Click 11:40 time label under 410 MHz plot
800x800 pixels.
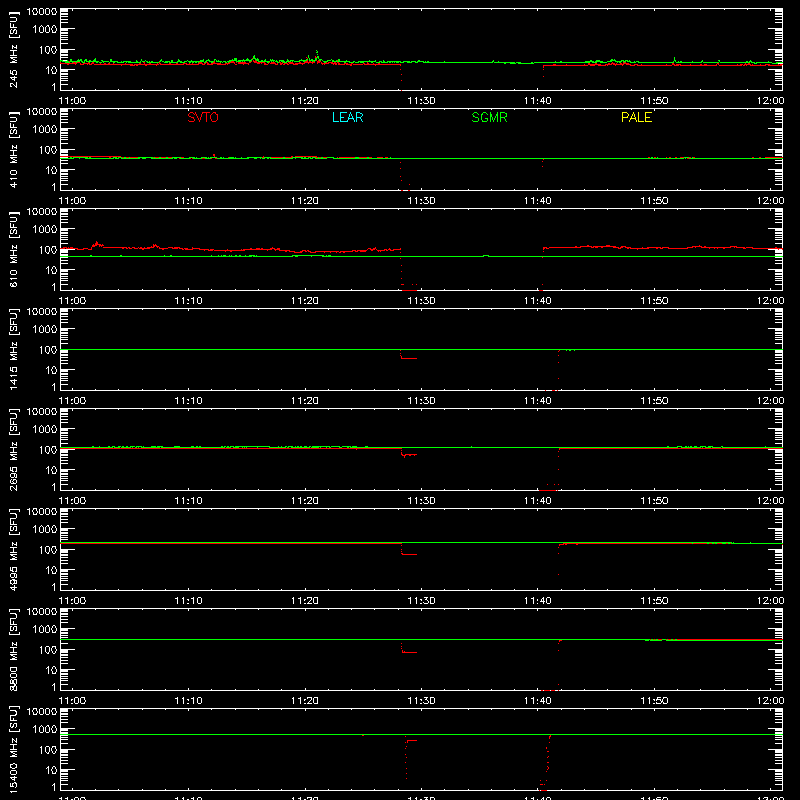click(x=538, y=201)
